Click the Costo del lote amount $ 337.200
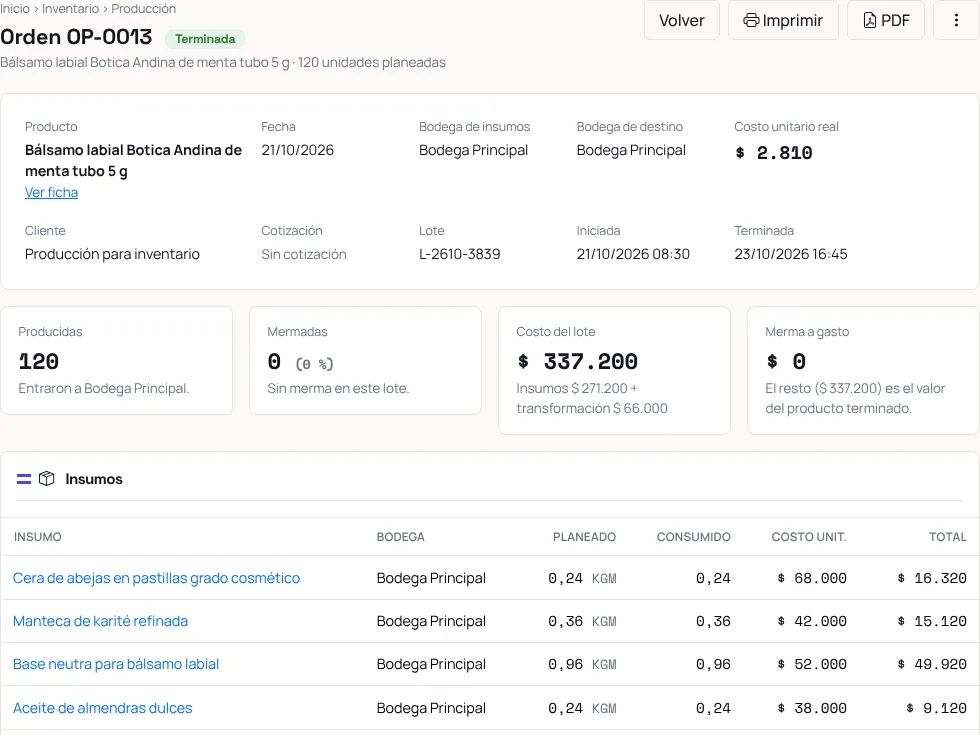Image resolution: width=980 pixels, height=735 pixels. point(578,361)
